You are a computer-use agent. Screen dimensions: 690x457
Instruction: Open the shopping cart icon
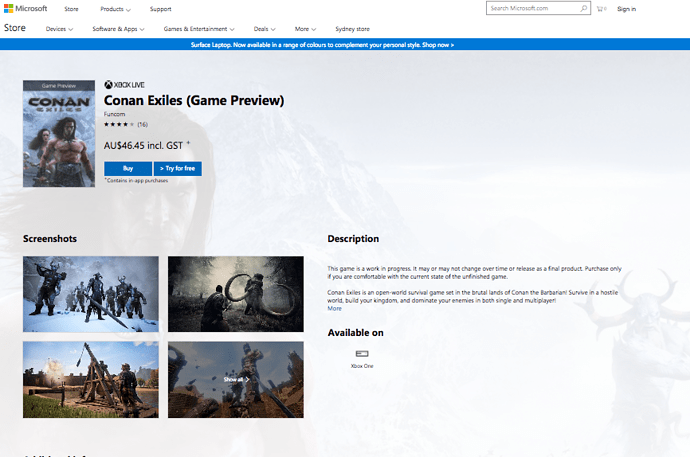601,9
